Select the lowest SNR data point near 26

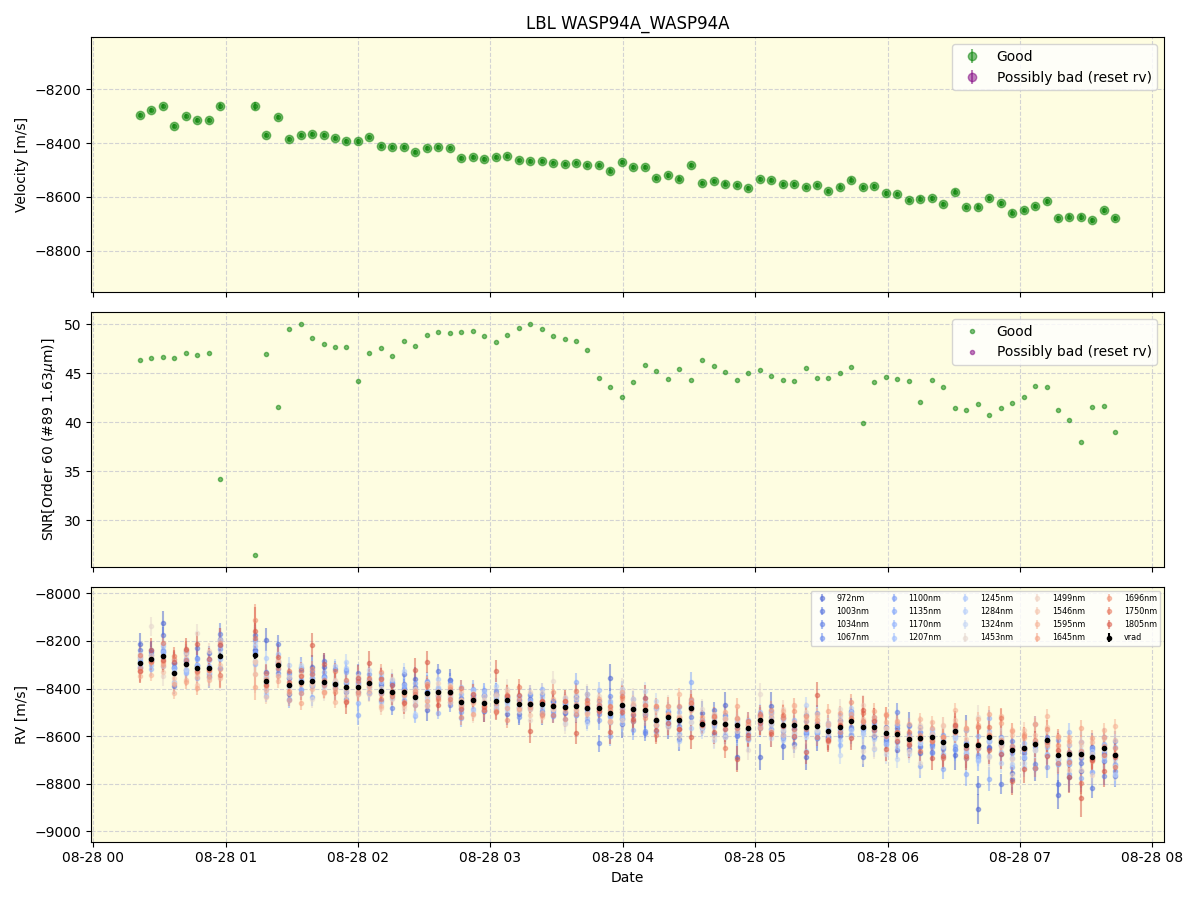point(255,555)
